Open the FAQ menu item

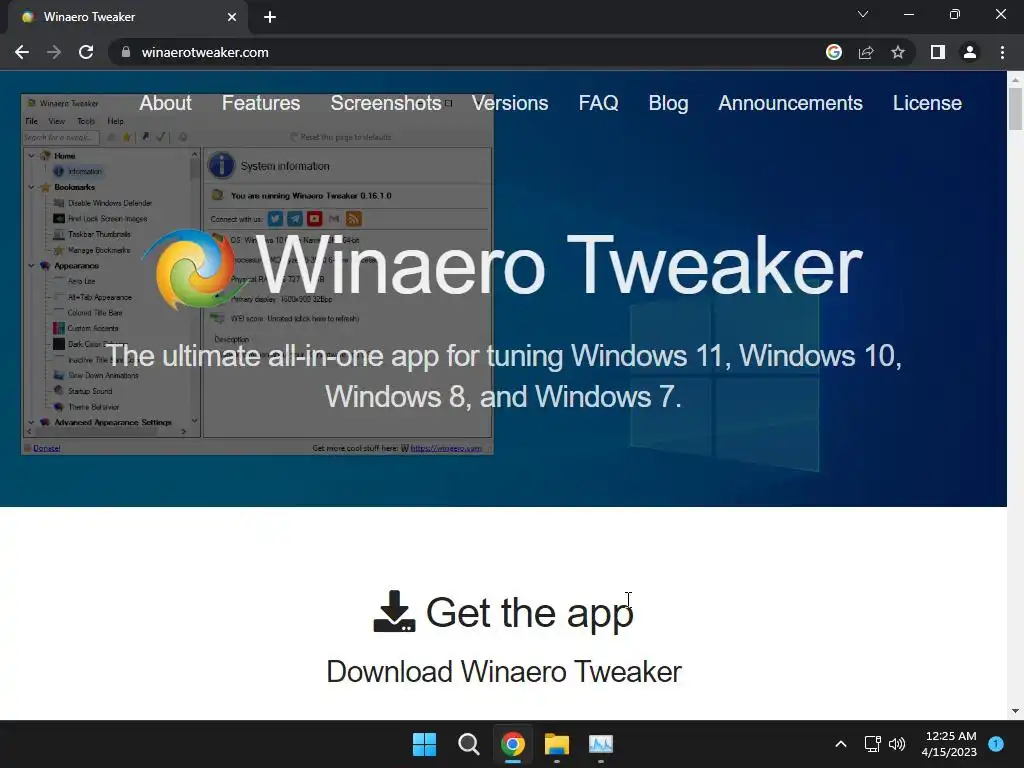(x=598, y=103)
